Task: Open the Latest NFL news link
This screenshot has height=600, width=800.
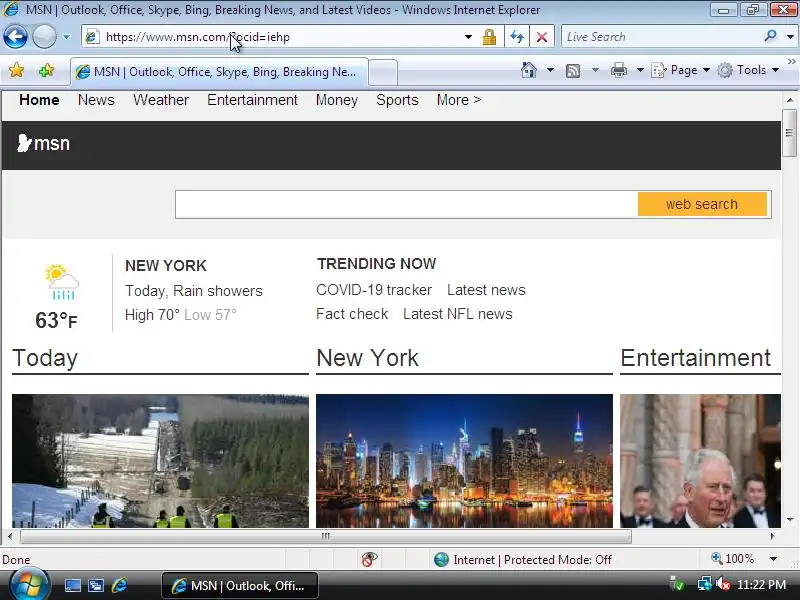Action: (x=458, y=314)
